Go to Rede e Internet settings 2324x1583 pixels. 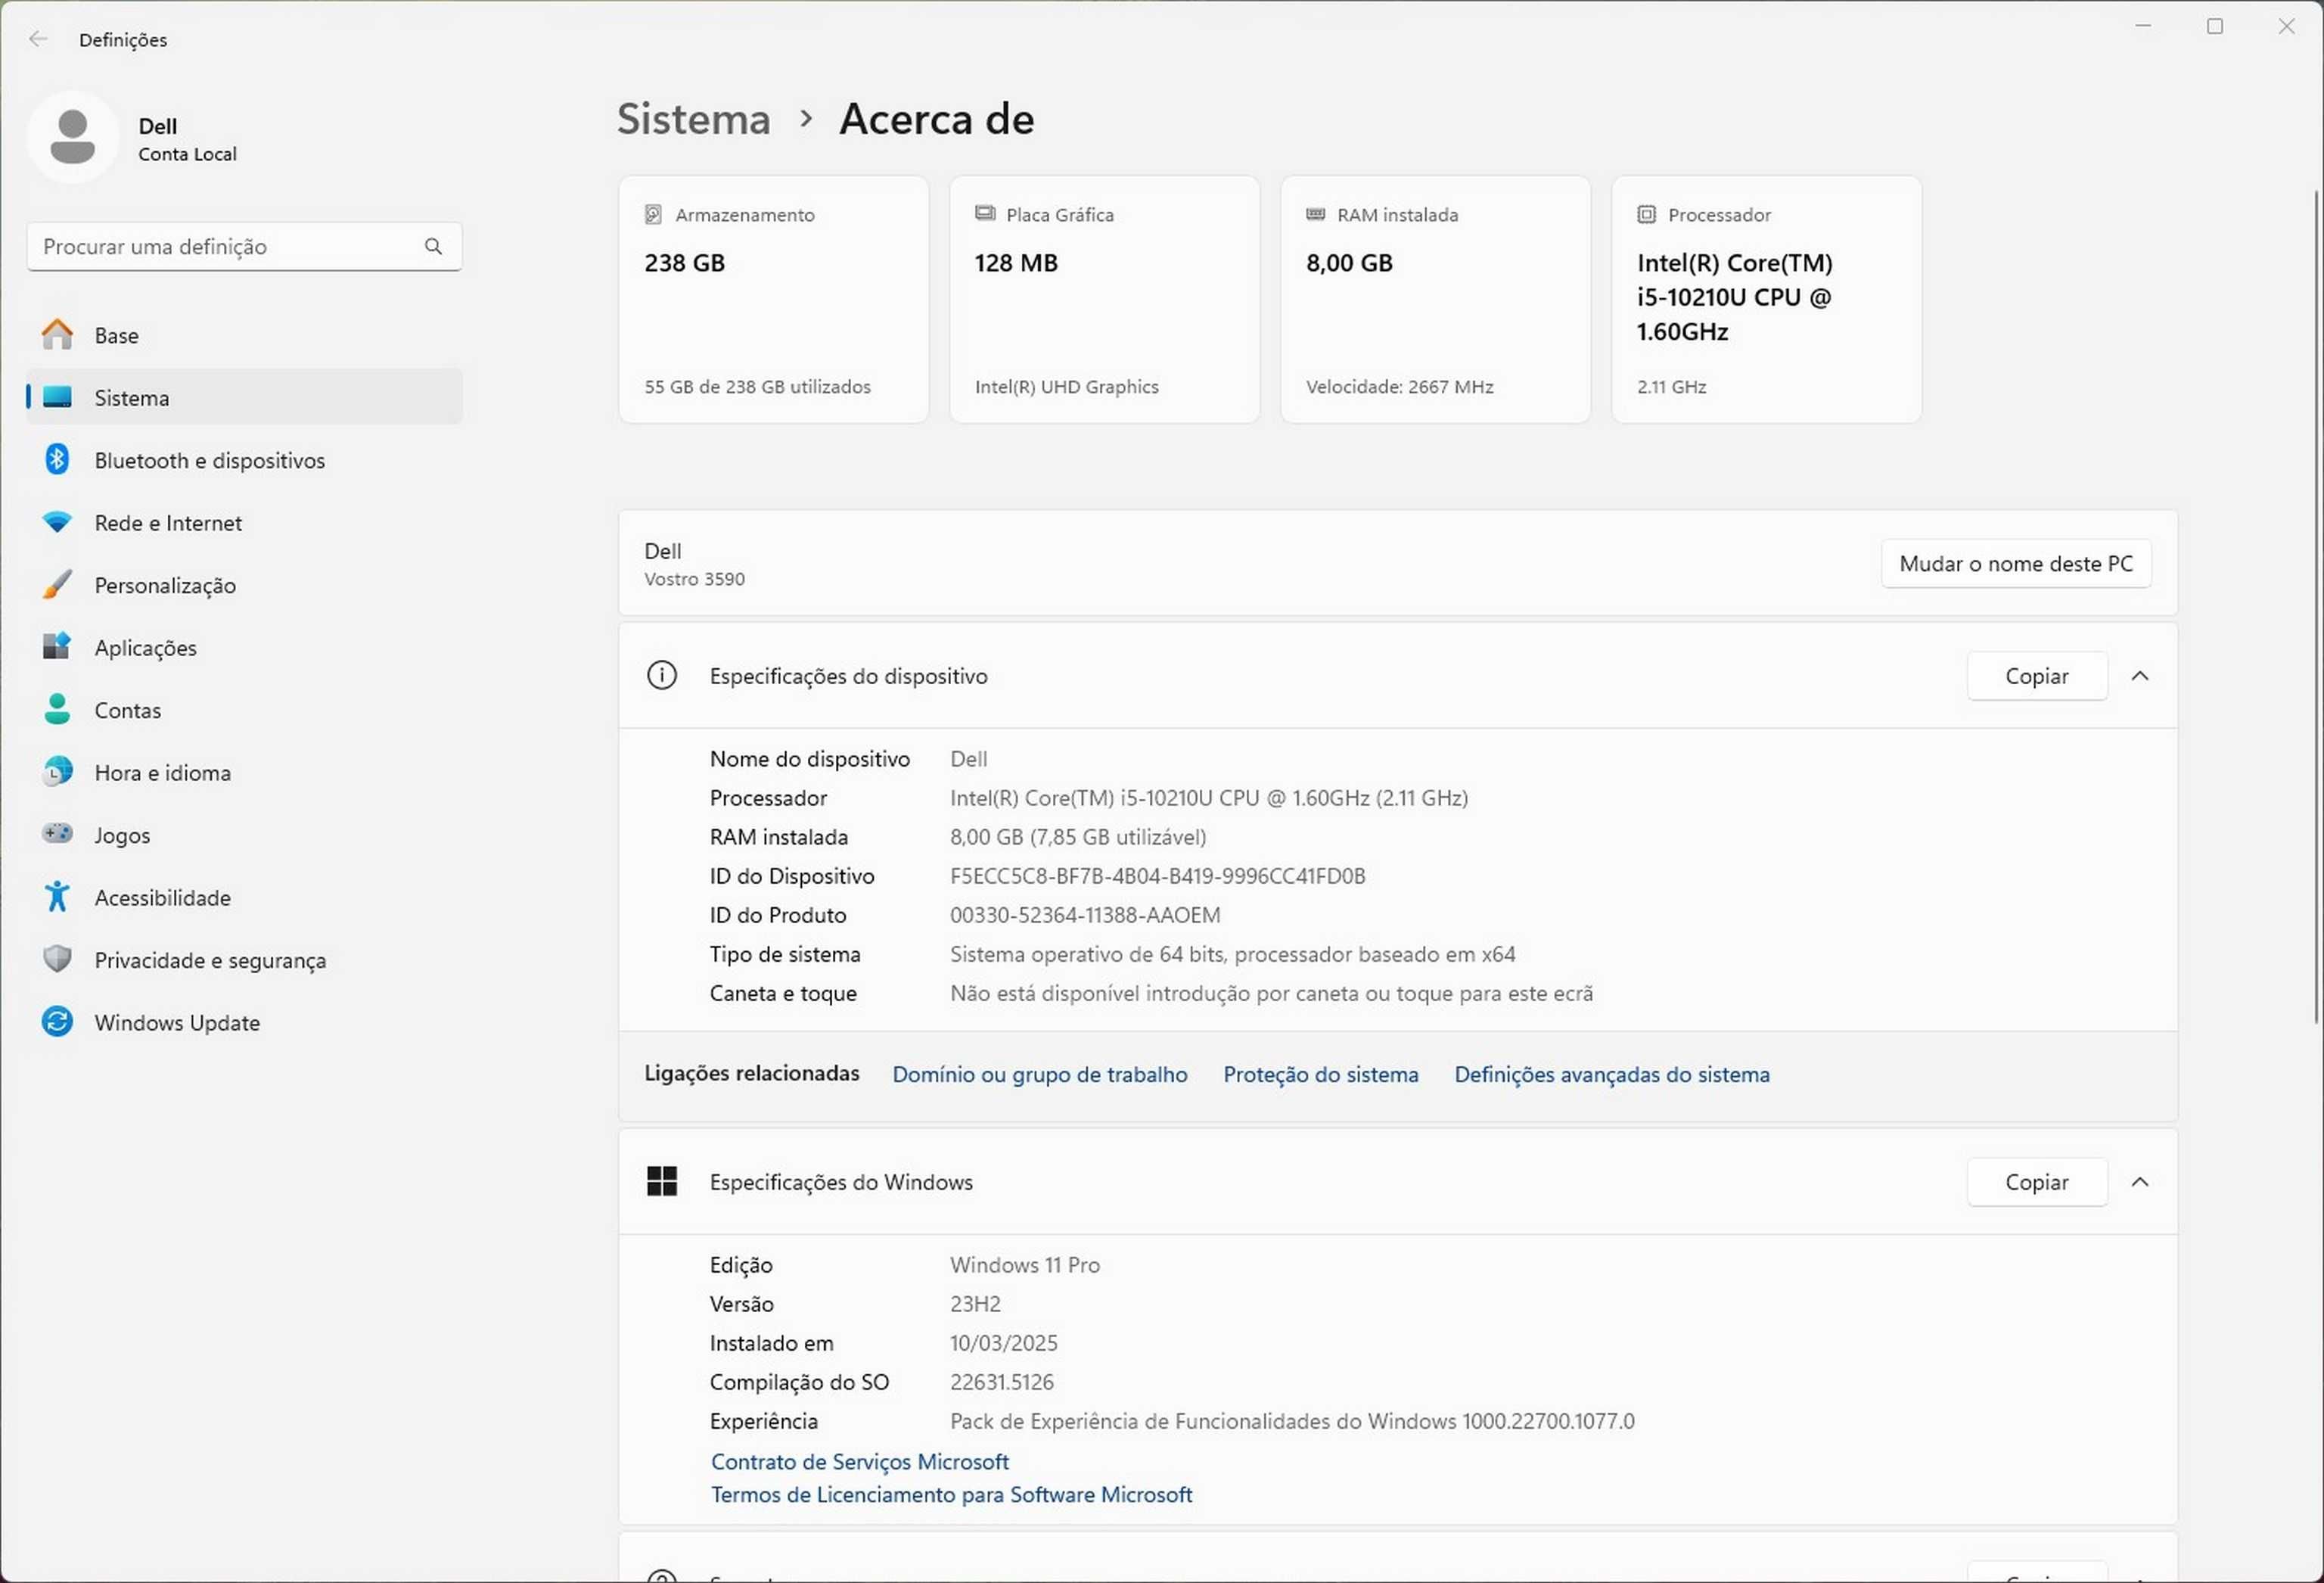click(244, 522)
